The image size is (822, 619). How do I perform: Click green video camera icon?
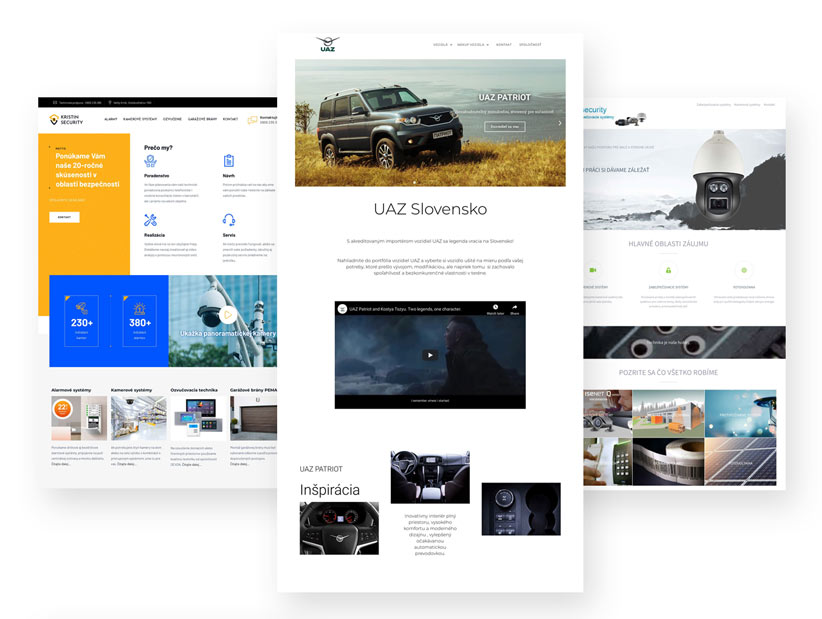[593, 270]
